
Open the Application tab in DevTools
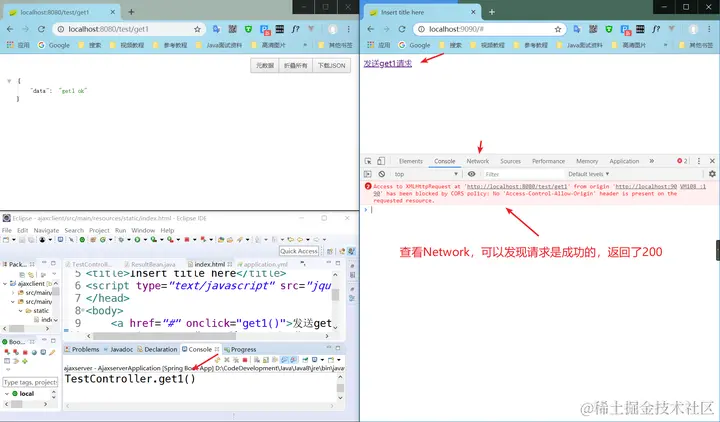coord(624,161)
